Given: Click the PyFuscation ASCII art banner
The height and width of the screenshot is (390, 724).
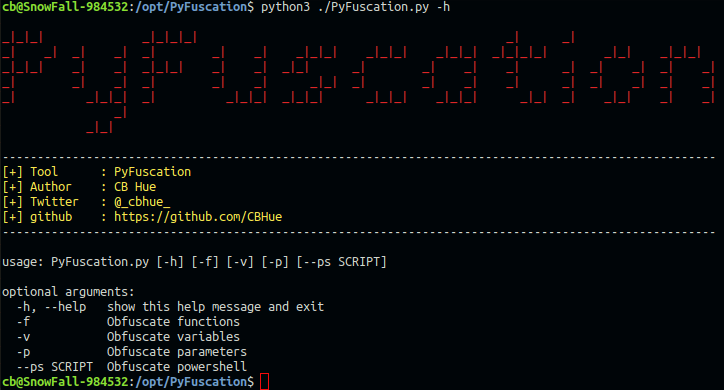Looking at the screenshot, I should [358, 82].
